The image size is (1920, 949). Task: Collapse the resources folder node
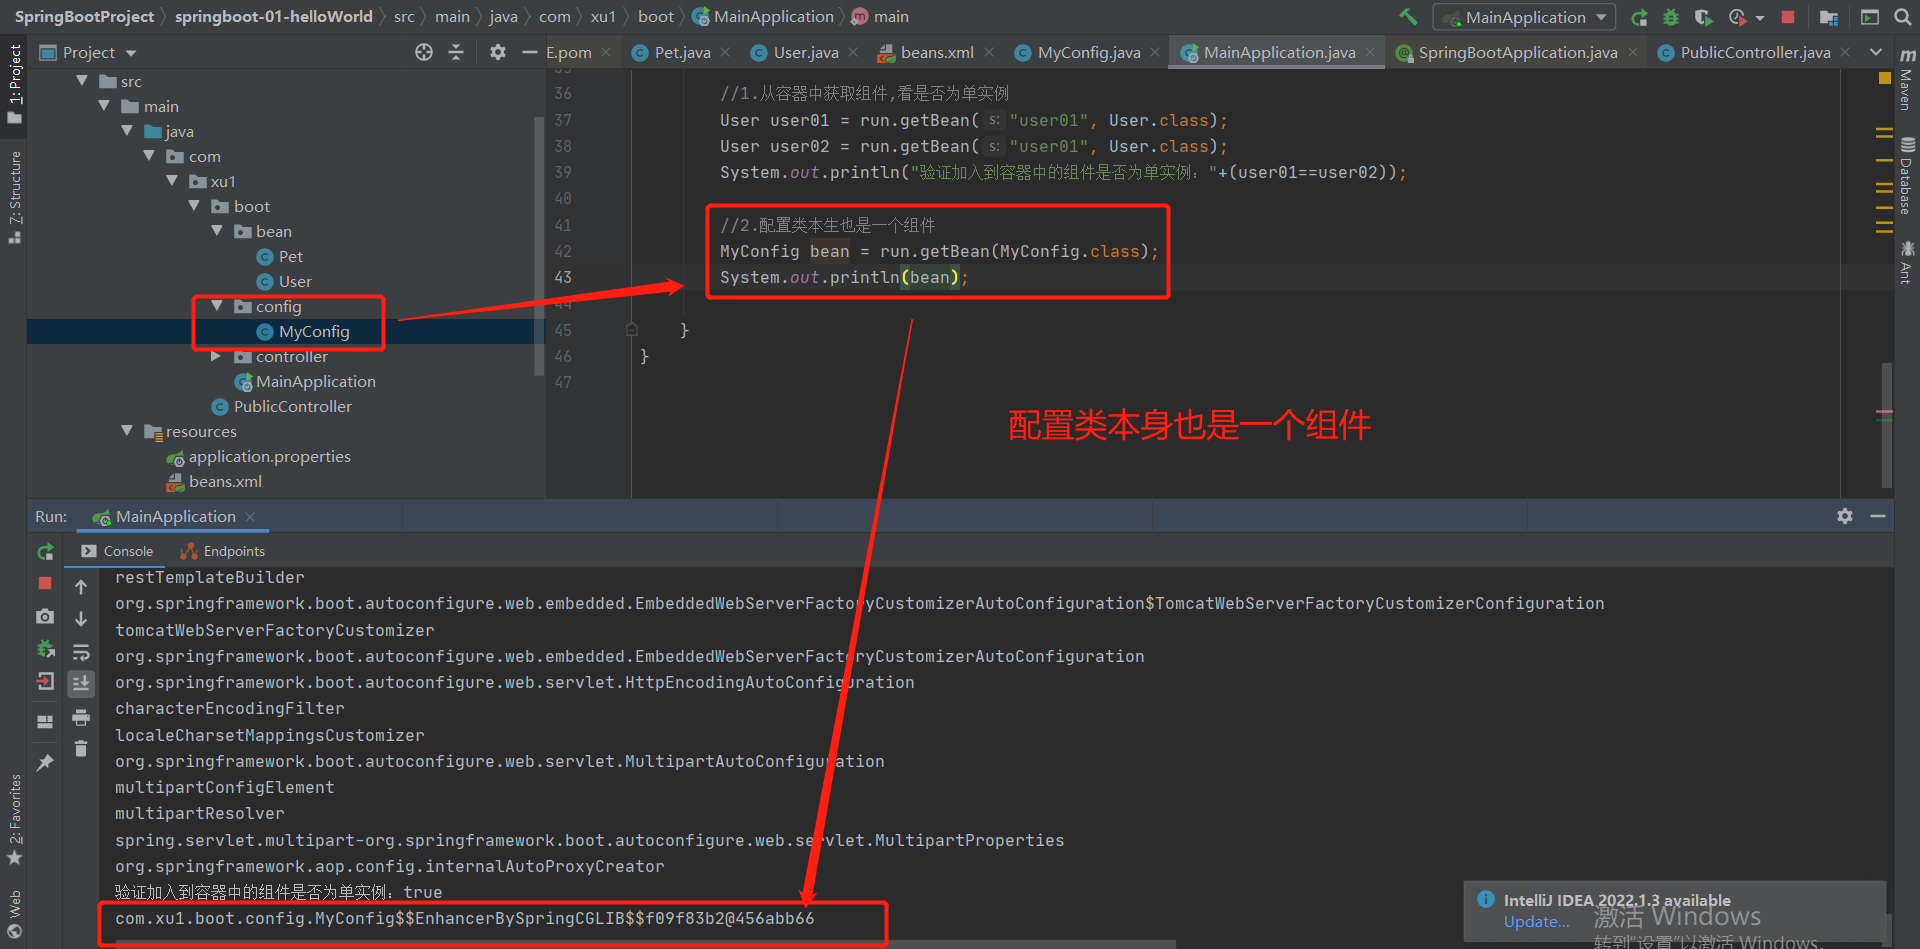pos(127,431)
